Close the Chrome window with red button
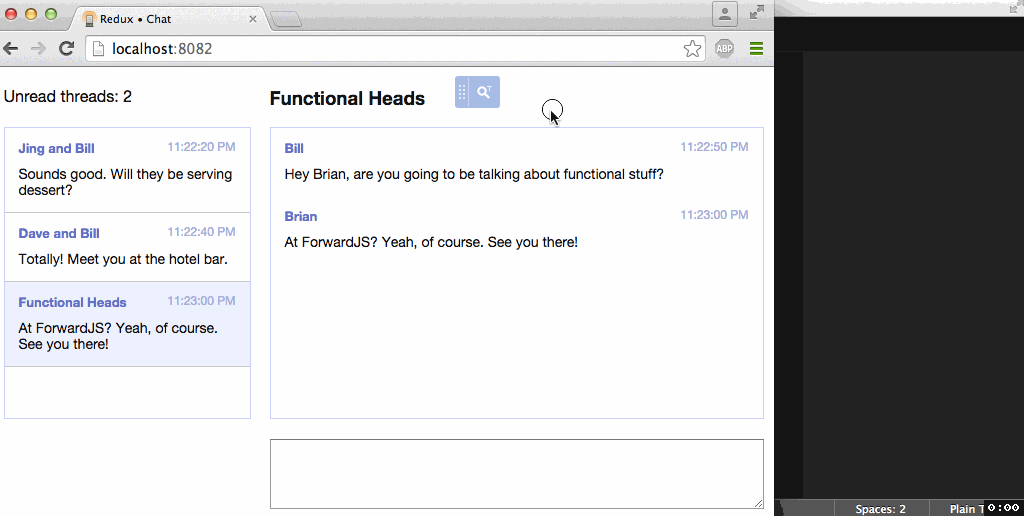1024x516 pixels. [x=11, y=14]
